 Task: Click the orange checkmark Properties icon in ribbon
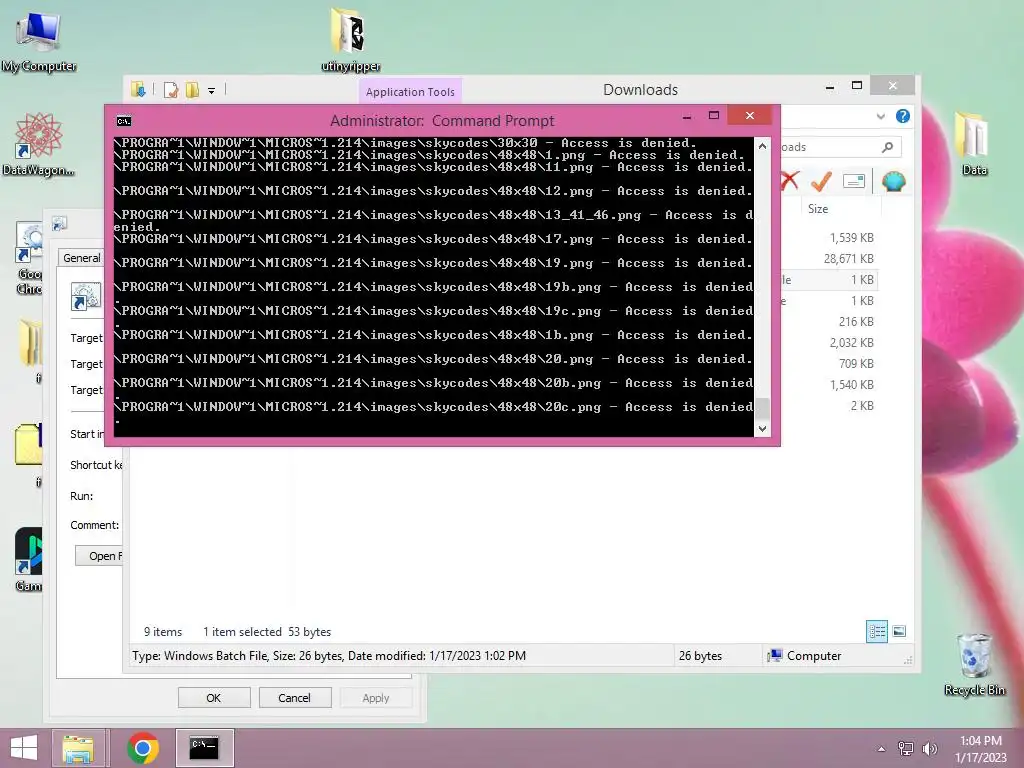click(x=821, y=180)
